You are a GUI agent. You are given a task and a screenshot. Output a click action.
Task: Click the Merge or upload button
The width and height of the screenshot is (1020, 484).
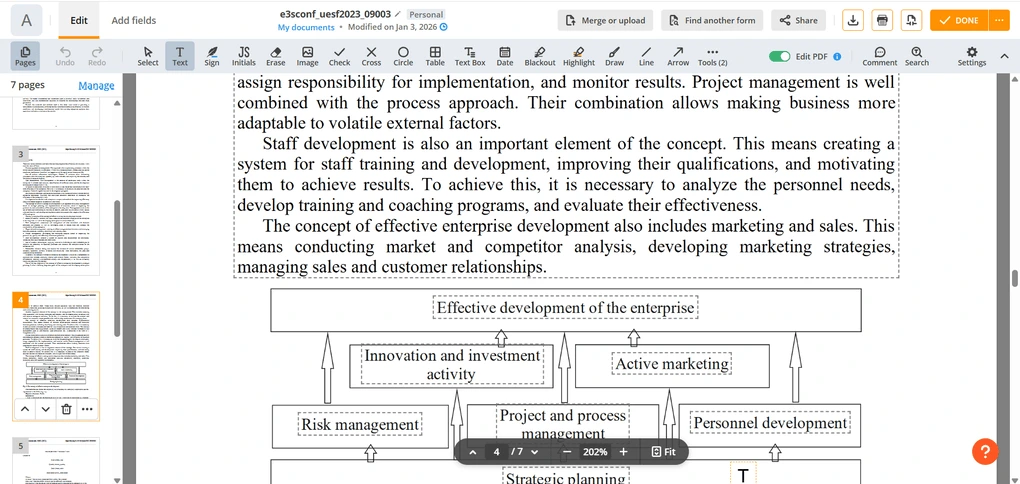point(606,20)
